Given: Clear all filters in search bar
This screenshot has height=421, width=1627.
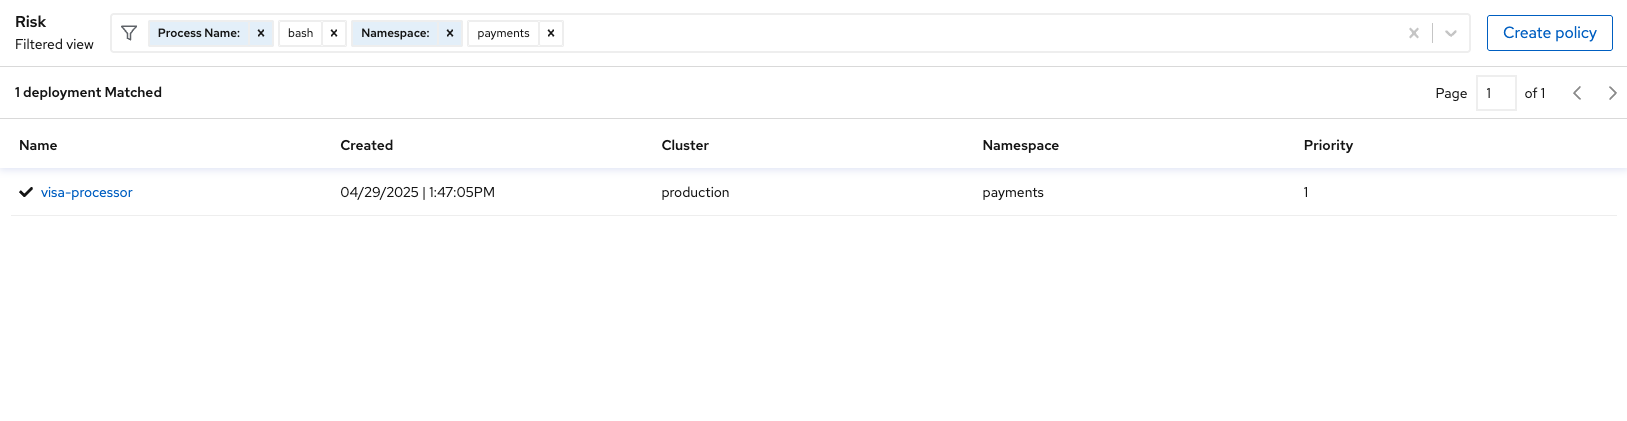Looking at the screenshot, I should point(1414,33).
